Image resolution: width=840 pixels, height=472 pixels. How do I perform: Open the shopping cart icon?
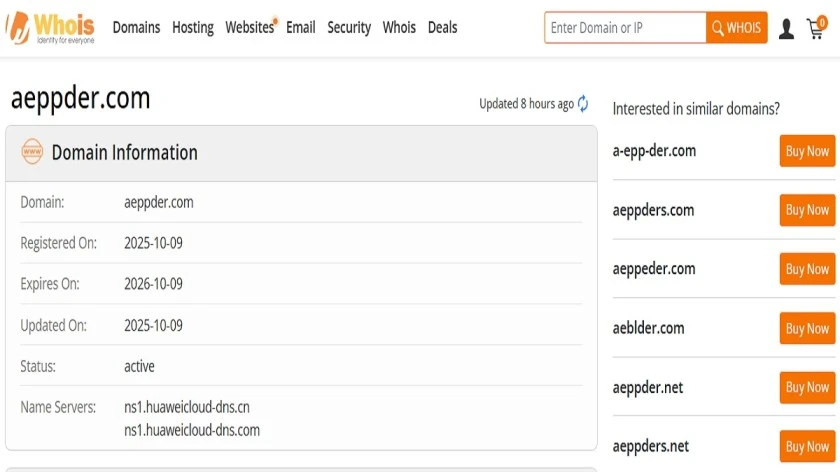[817, 28]
